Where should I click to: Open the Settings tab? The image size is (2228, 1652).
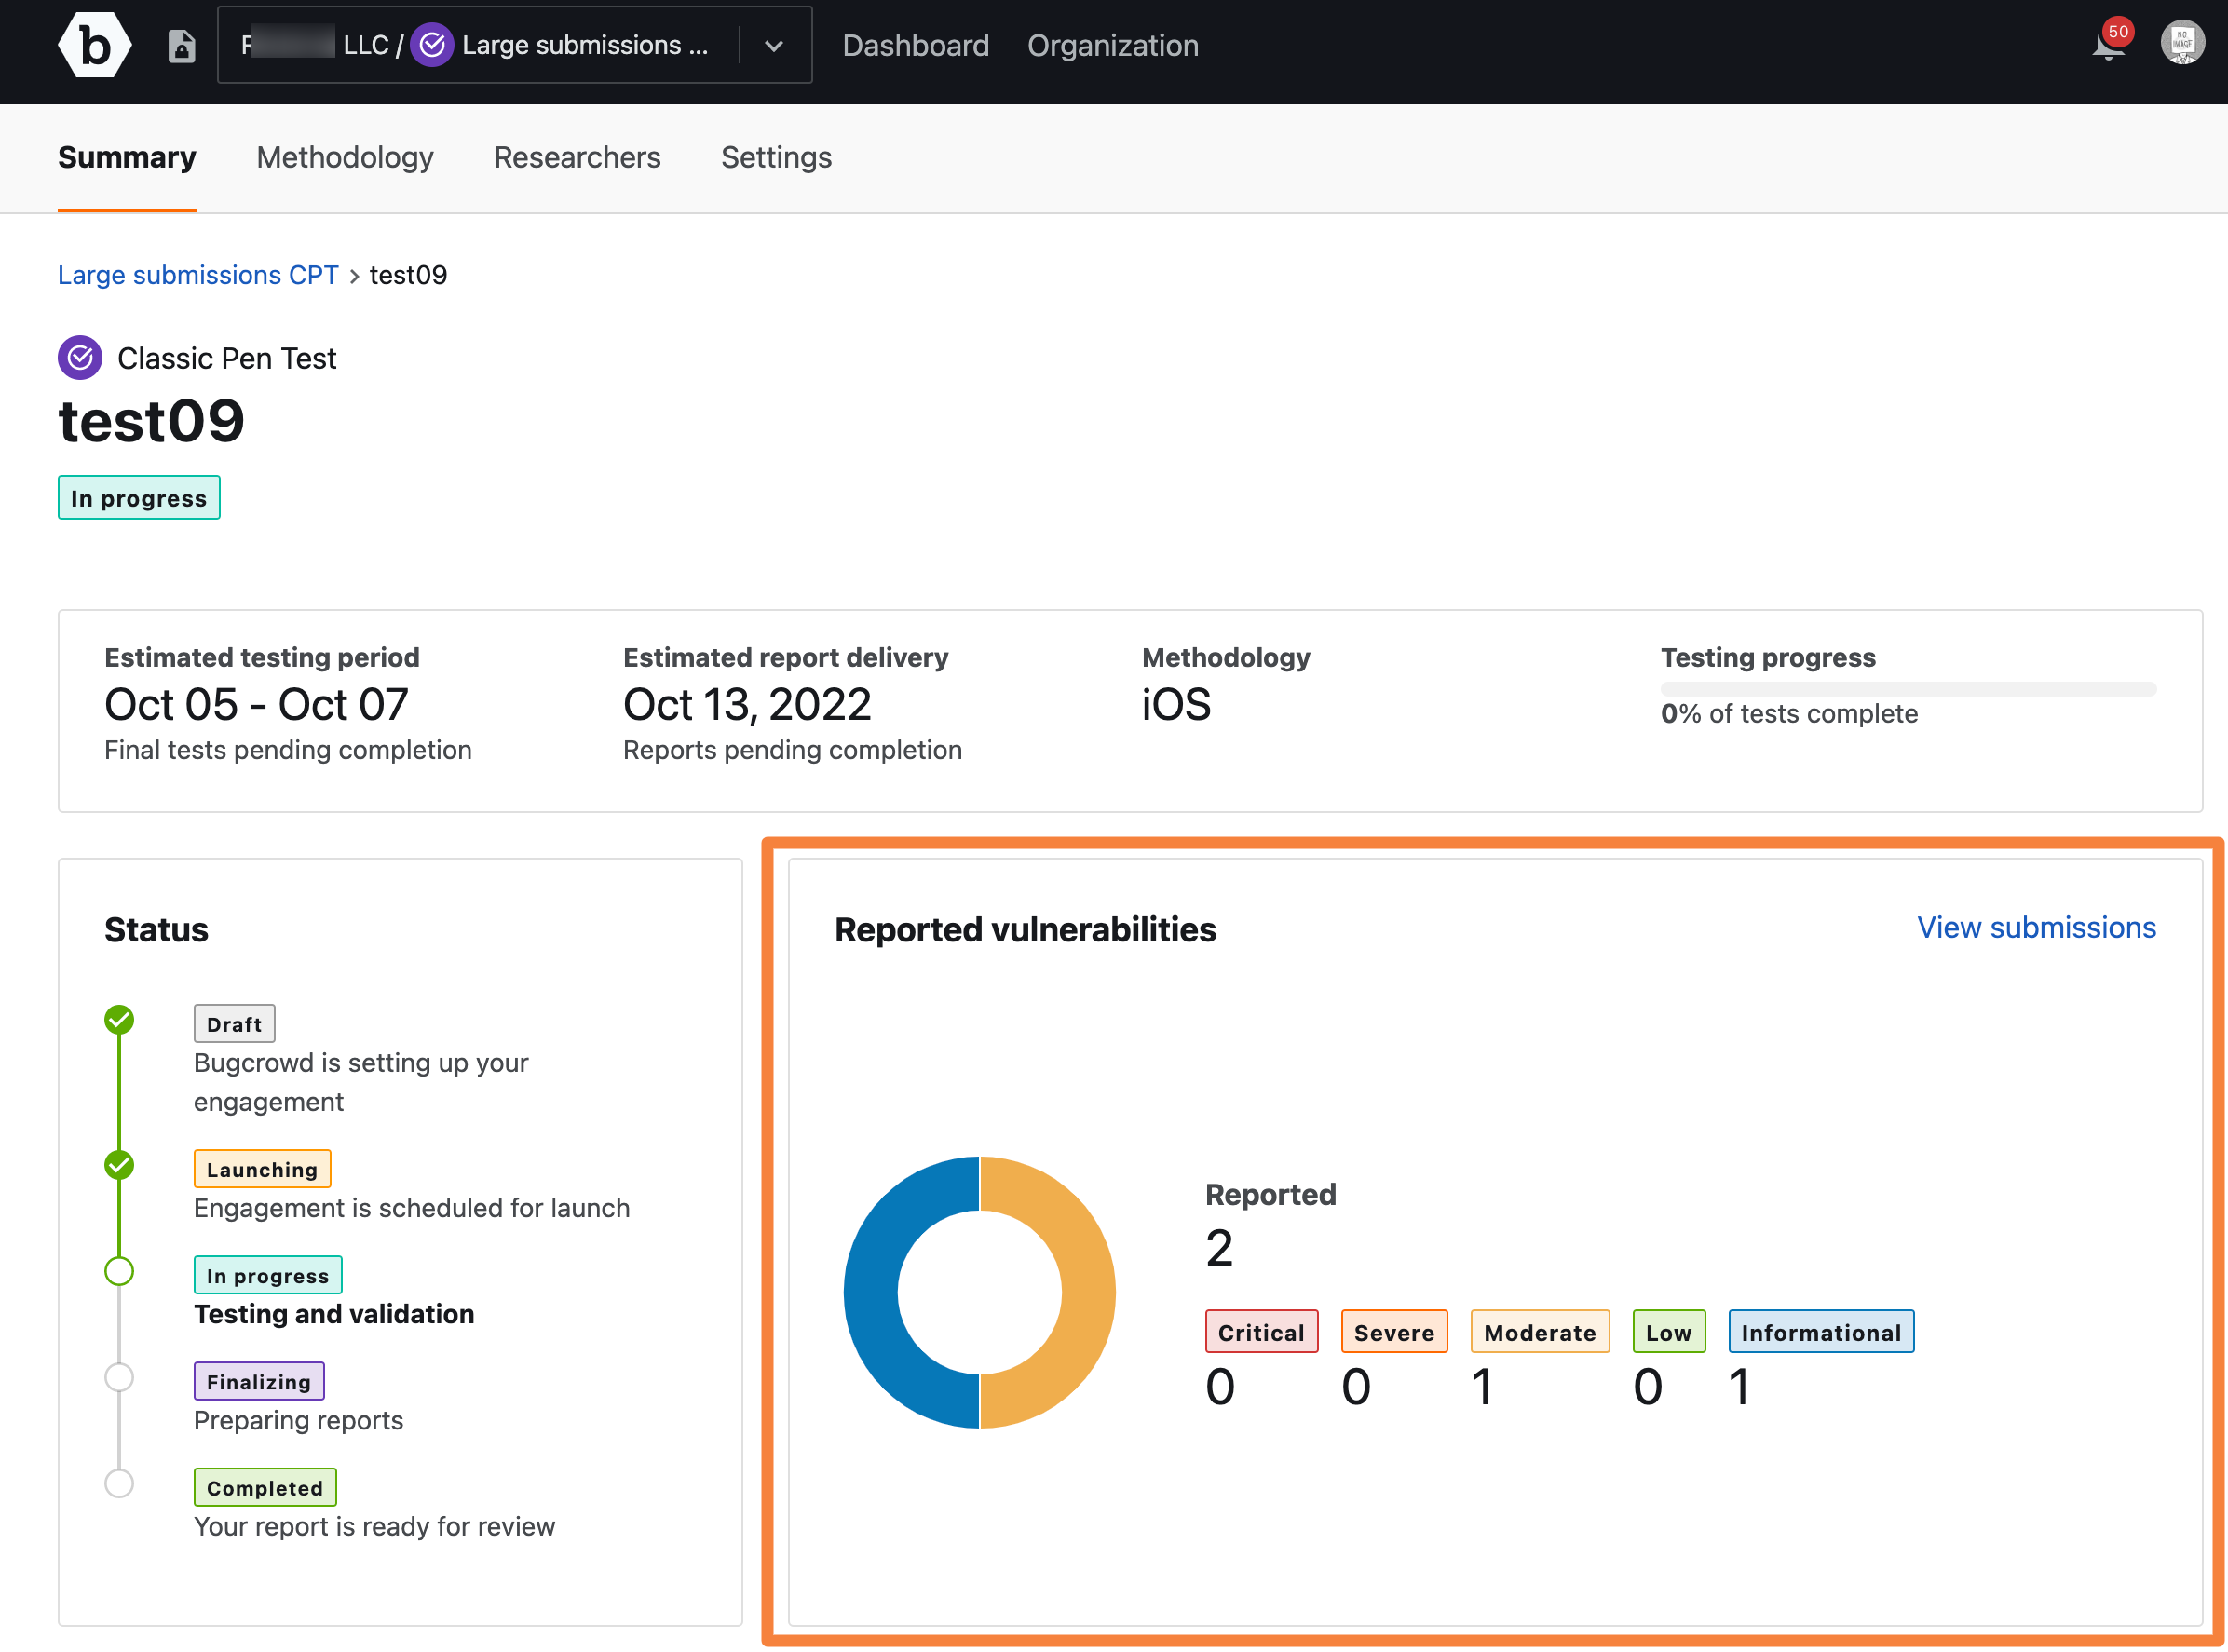pos(776,157)
